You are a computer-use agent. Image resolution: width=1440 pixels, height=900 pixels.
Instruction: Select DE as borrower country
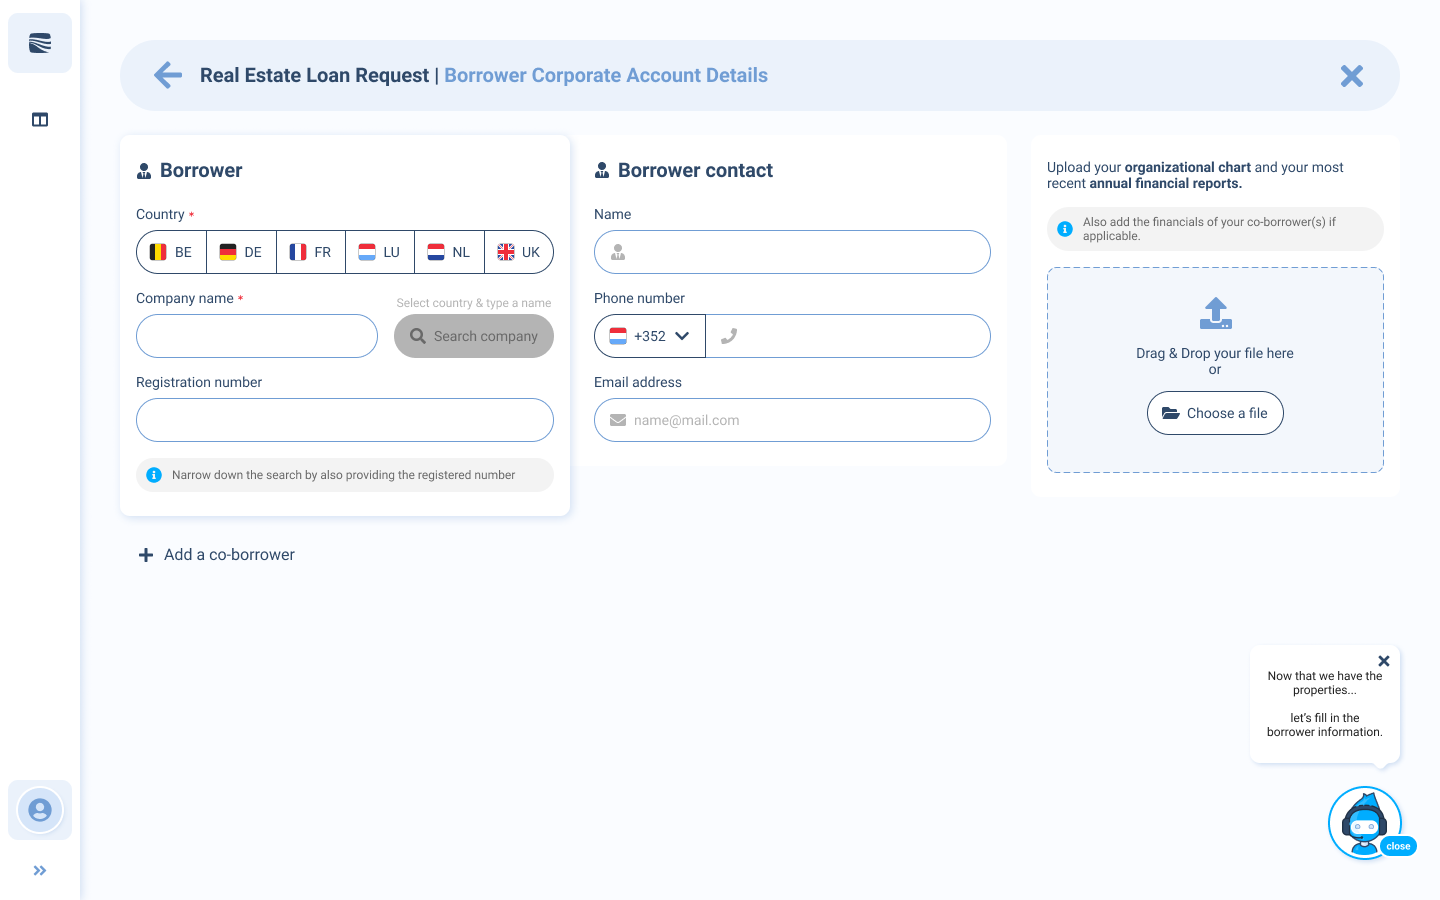coord(241,252)
